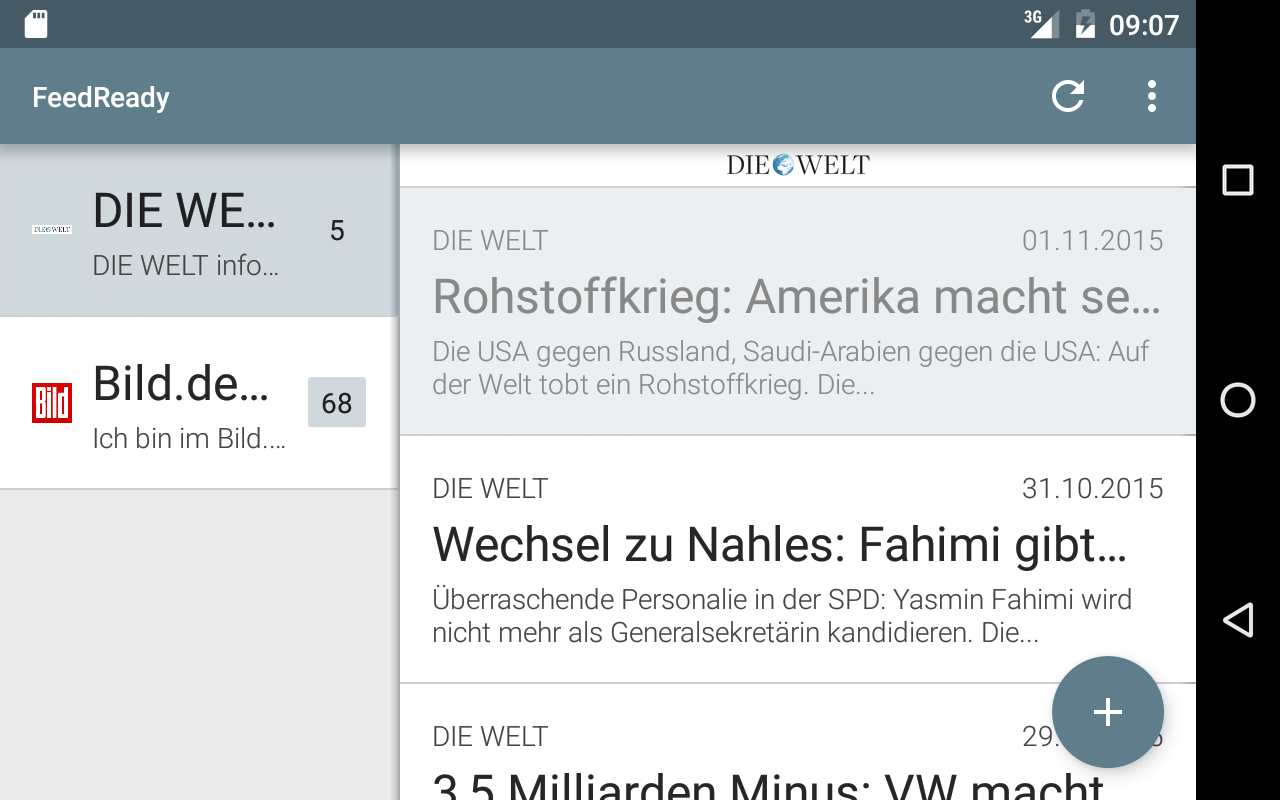
Task: Click date 01.11.2015 on first article
Action: click(x=1093, y=240)
